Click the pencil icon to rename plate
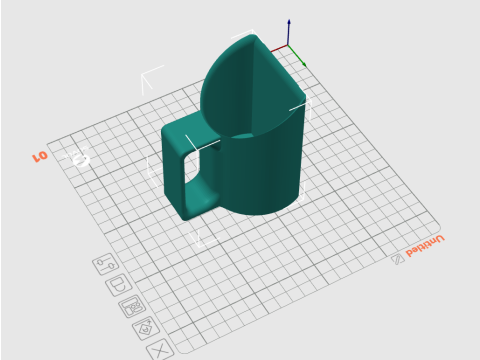The height and width of the screenshot is (360, 480). click(397, 259)
